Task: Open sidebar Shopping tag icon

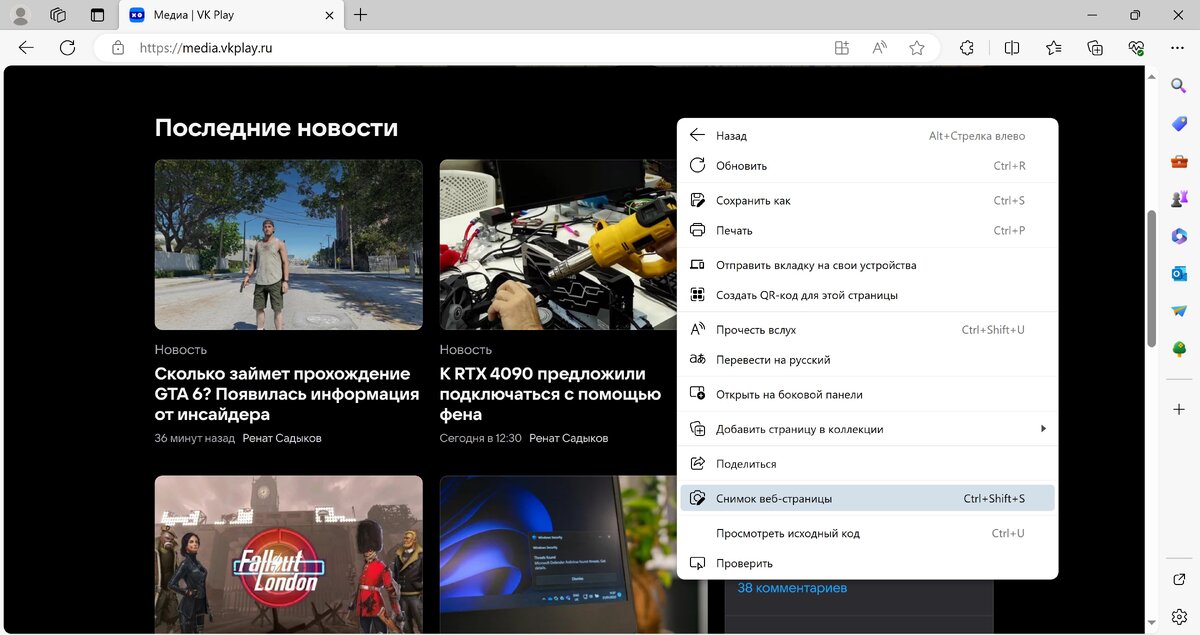Action: point(1179,123)
